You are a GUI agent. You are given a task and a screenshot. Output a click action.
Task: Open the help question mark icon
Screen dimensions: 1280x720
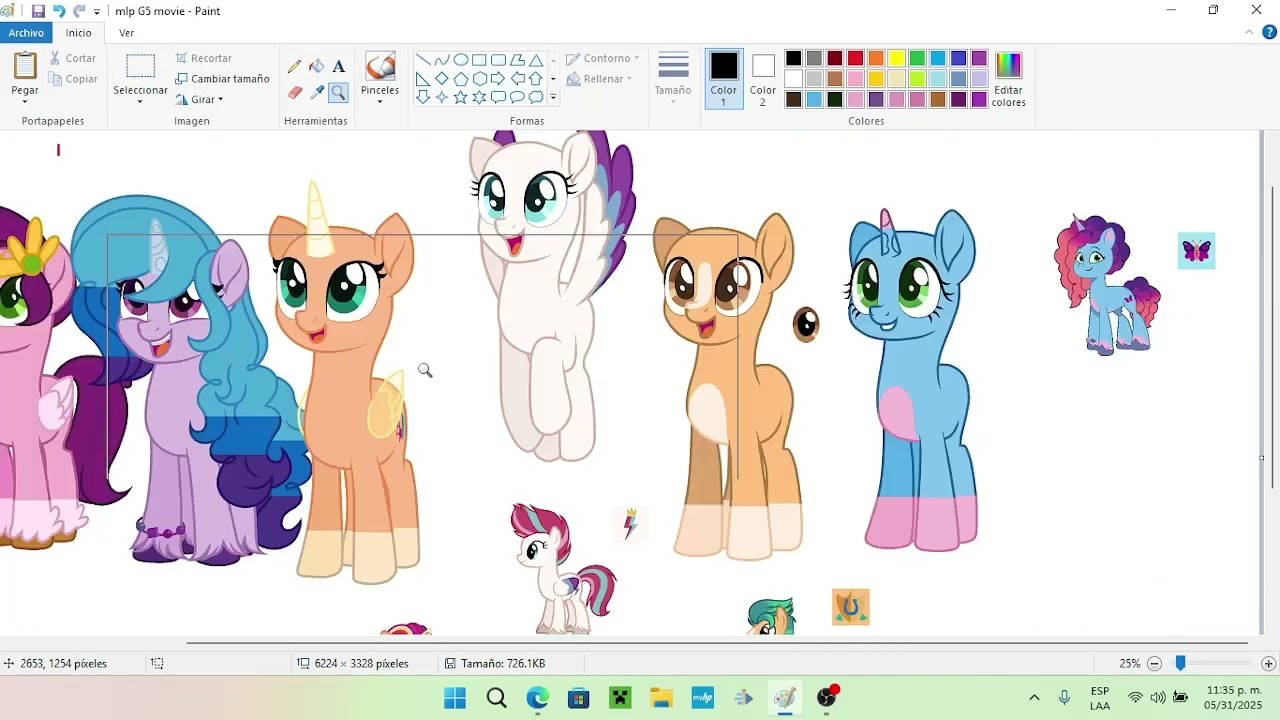pyautogui.click(x=1270, y=33)
